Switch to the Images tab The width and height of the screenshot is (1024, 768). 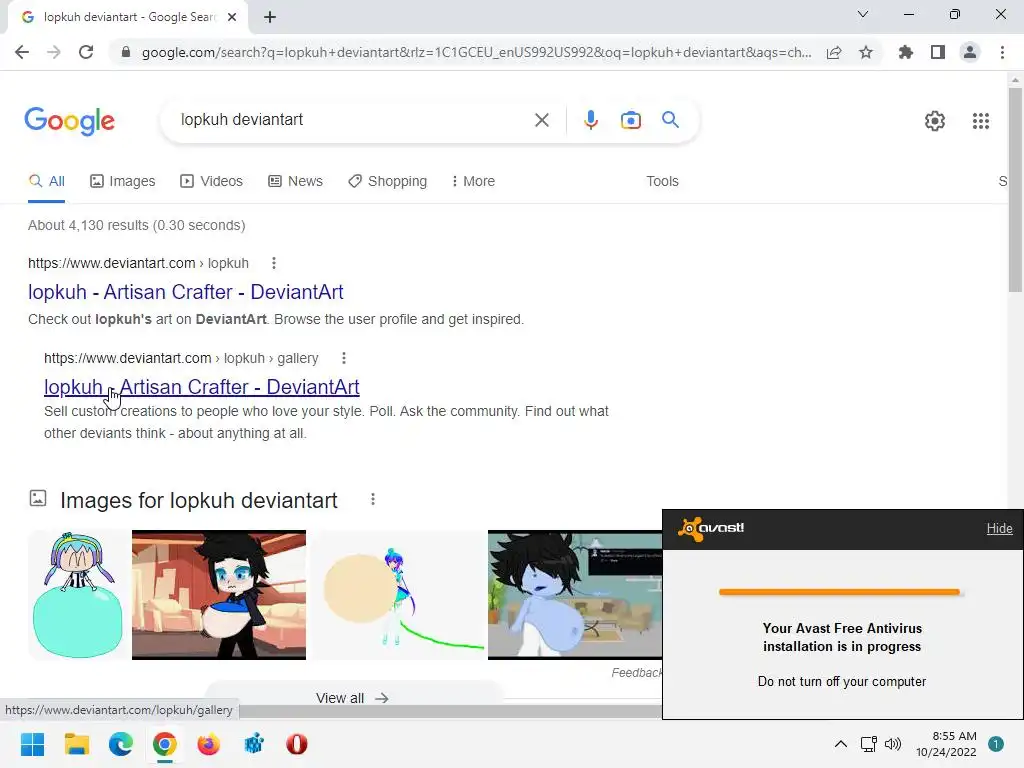[123, 181]
